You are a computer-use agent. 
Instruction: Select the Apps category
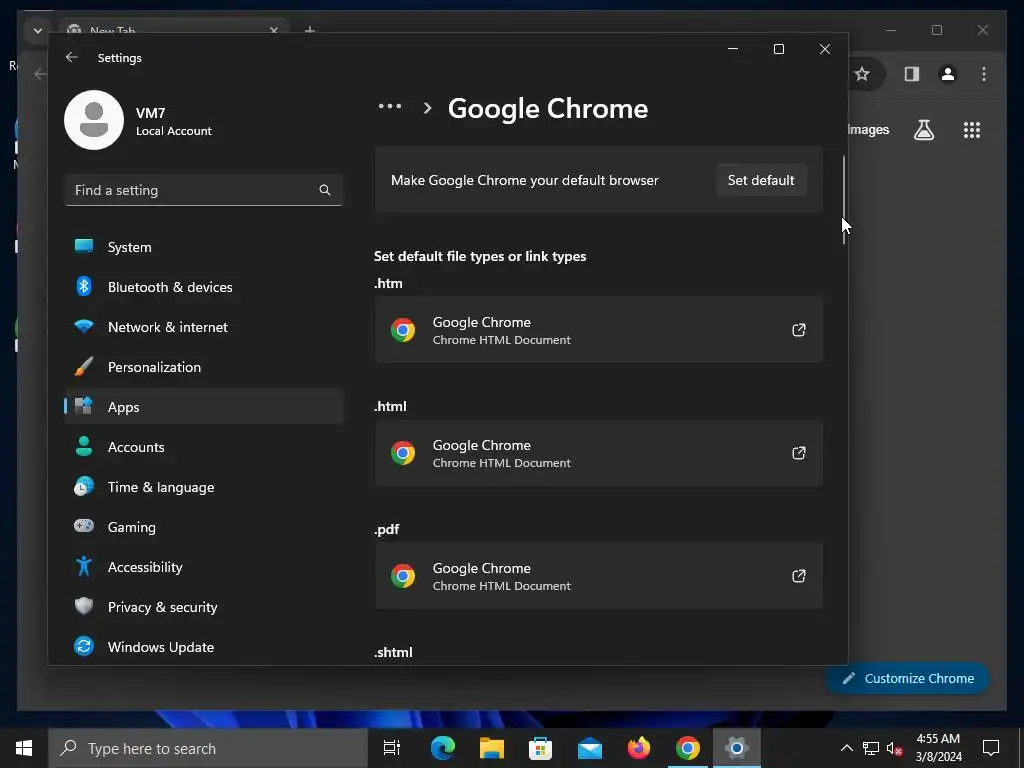pos(204,407)
